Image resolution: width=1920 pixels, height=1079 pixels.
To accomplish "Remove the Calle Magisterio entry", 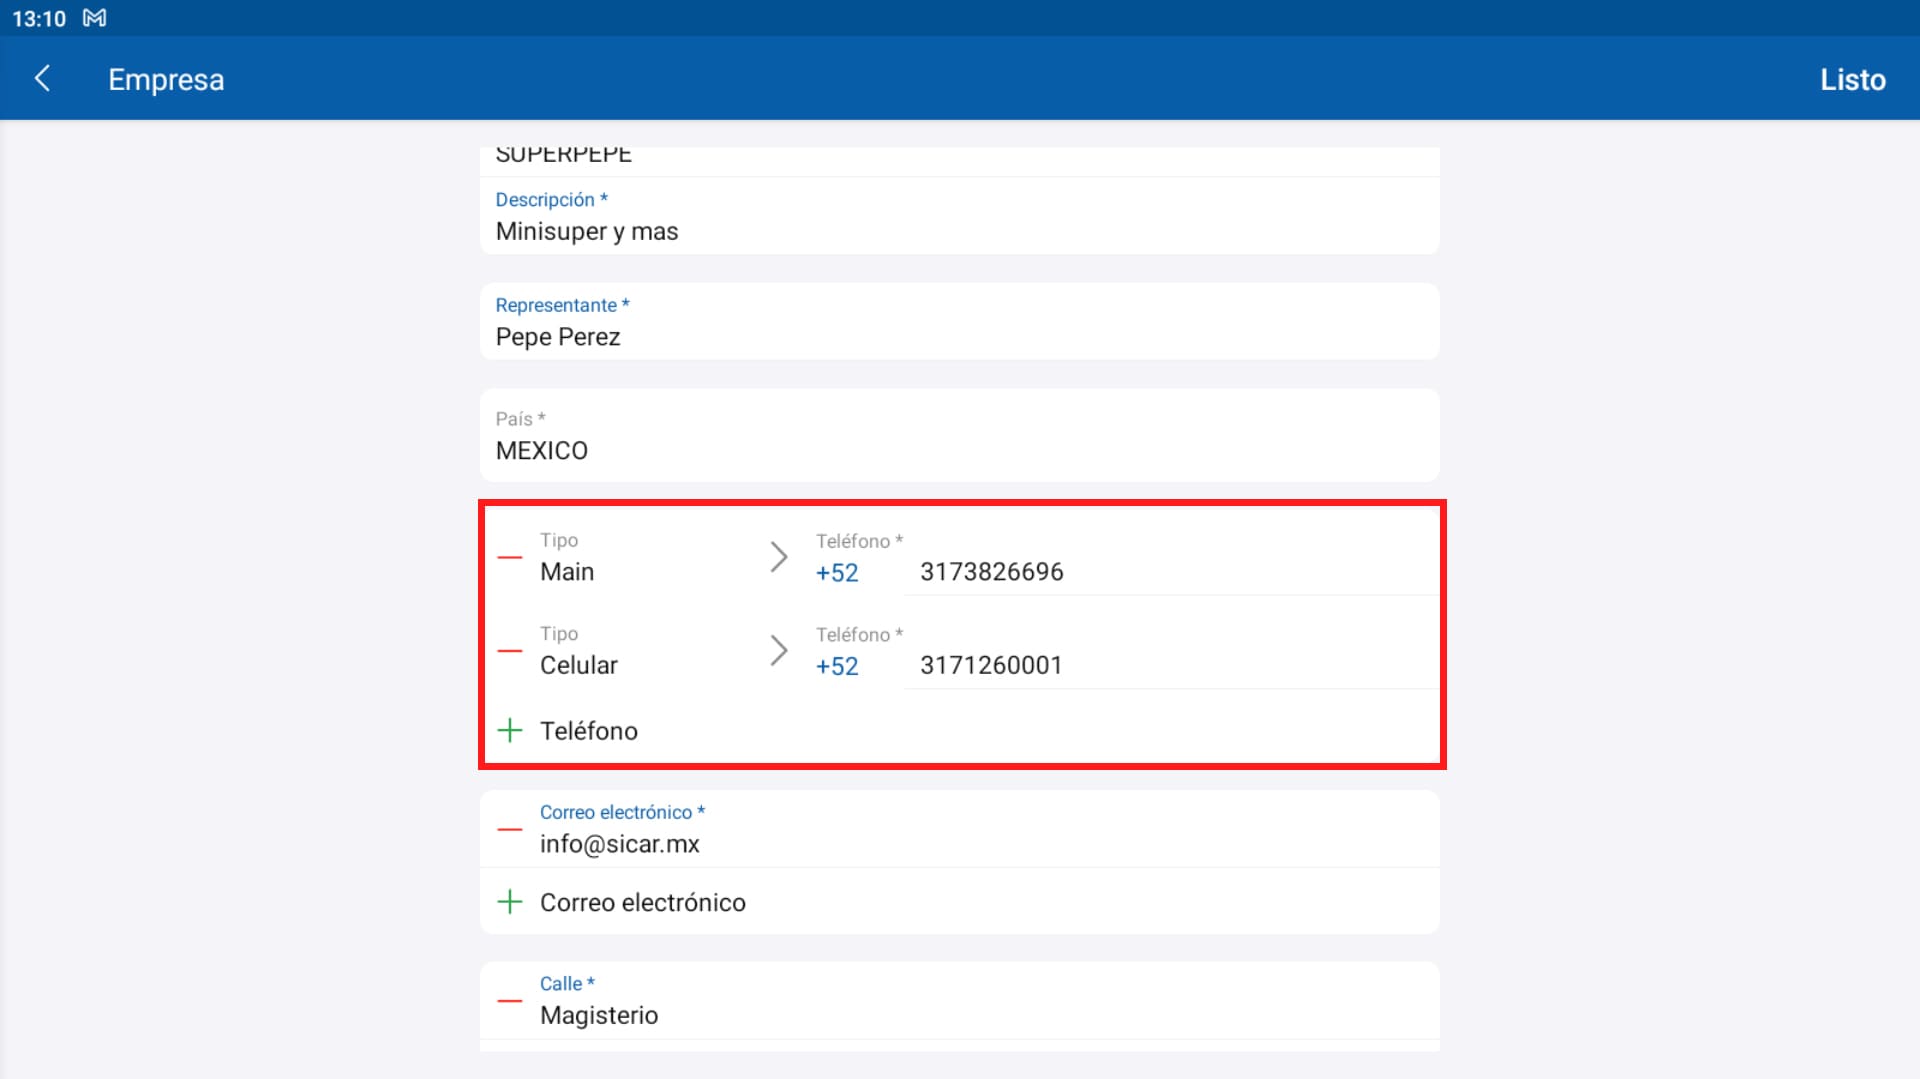I will coord(510,1000).
